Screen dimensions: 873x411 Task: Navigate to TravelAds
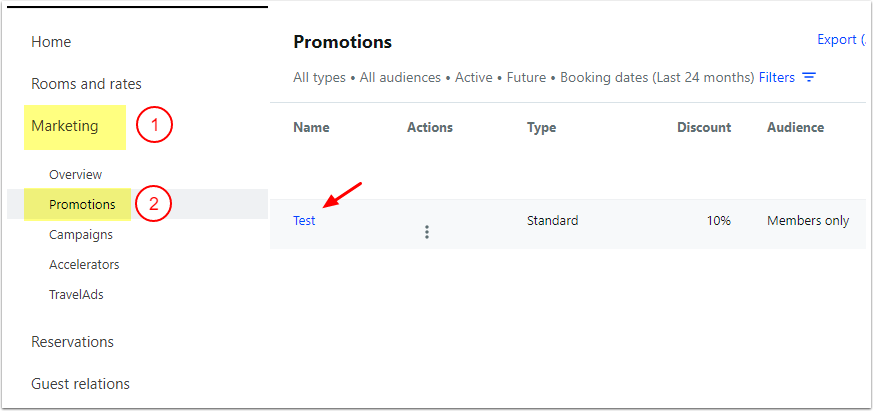76,295
